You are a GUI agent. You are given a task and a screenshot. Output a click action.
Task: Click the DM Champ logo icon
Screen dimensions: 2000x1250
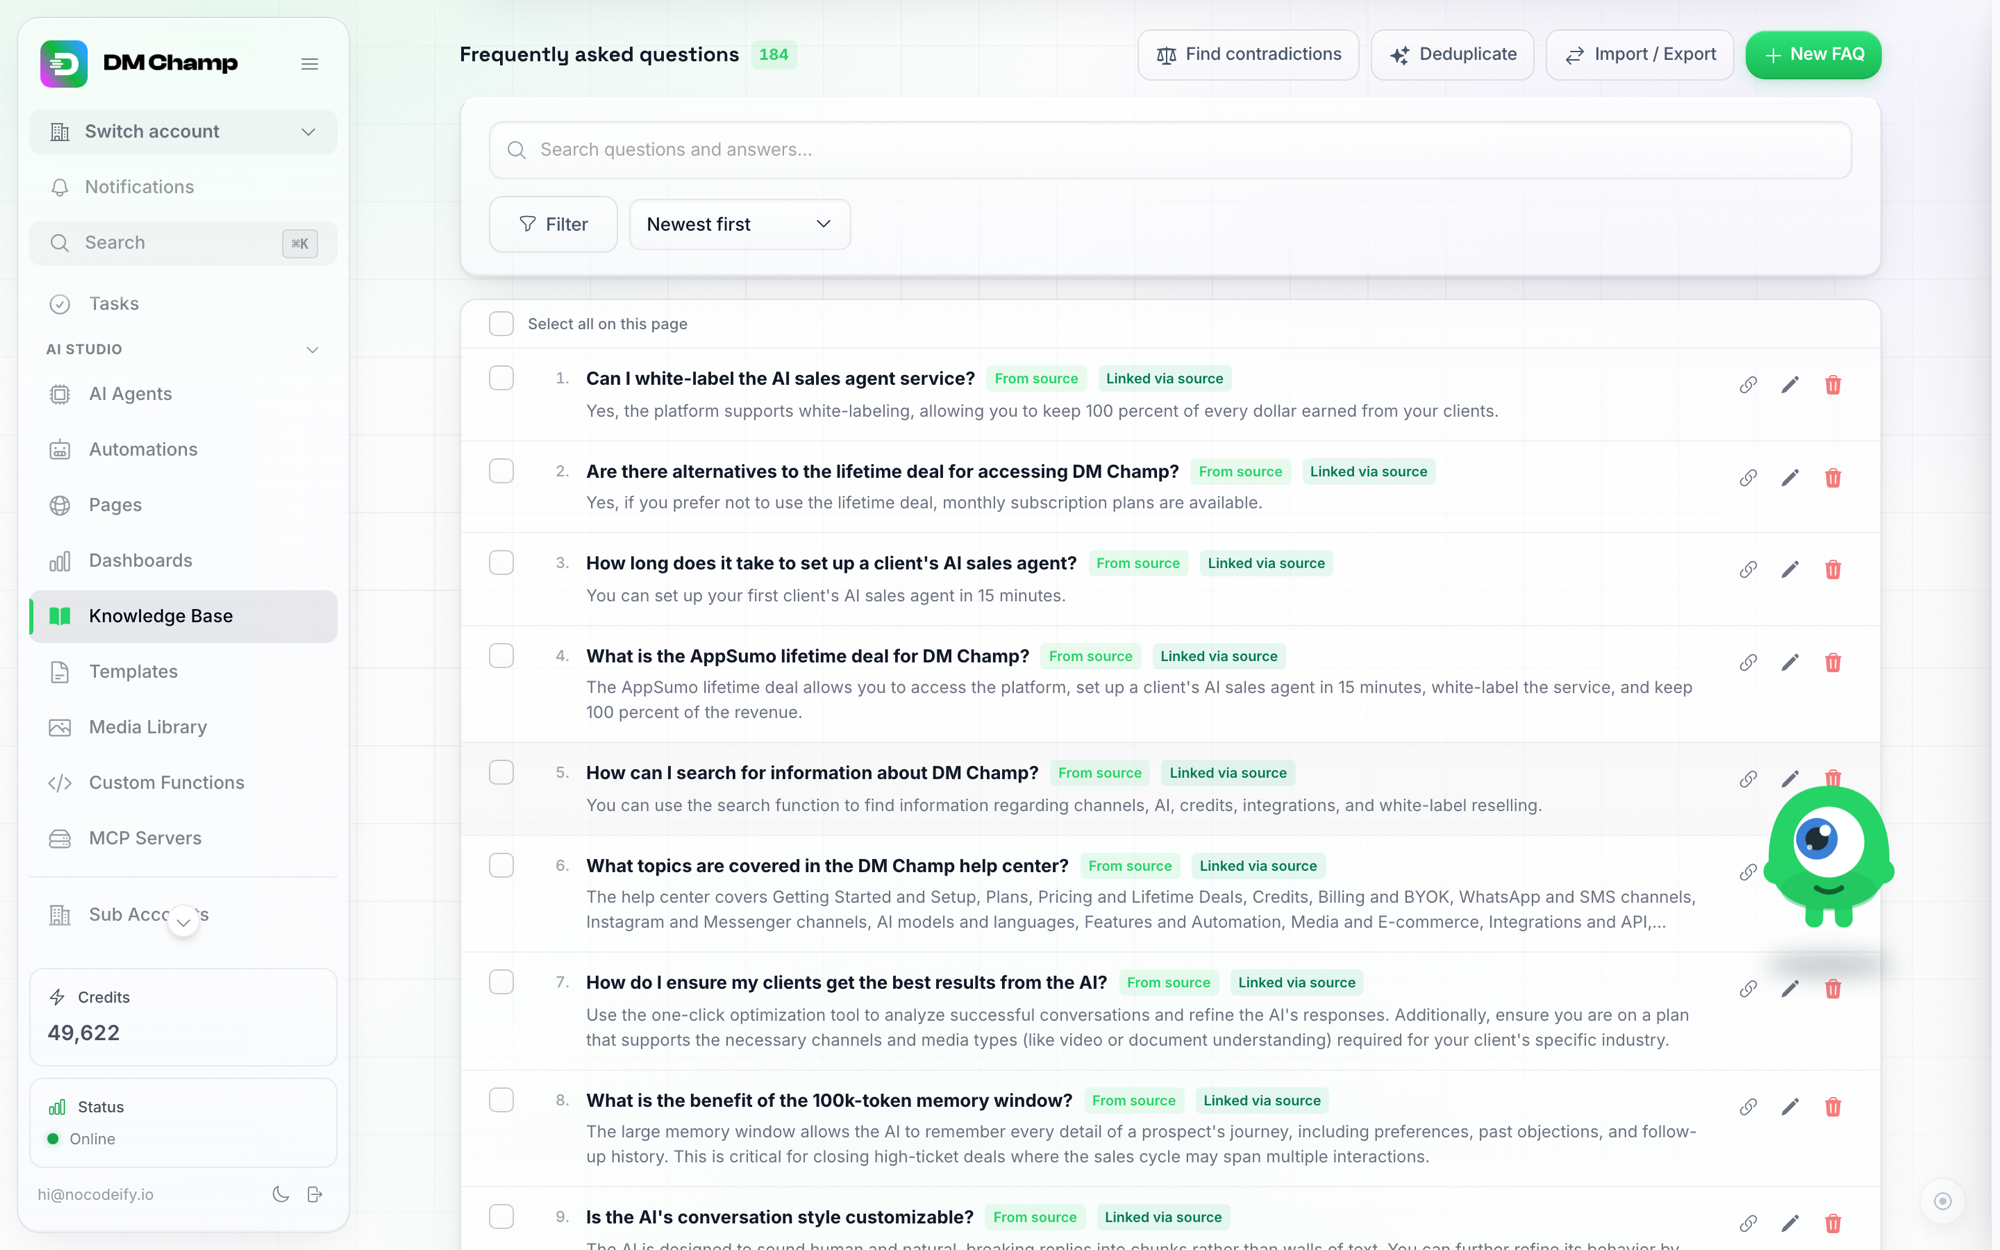coord(64,64)
